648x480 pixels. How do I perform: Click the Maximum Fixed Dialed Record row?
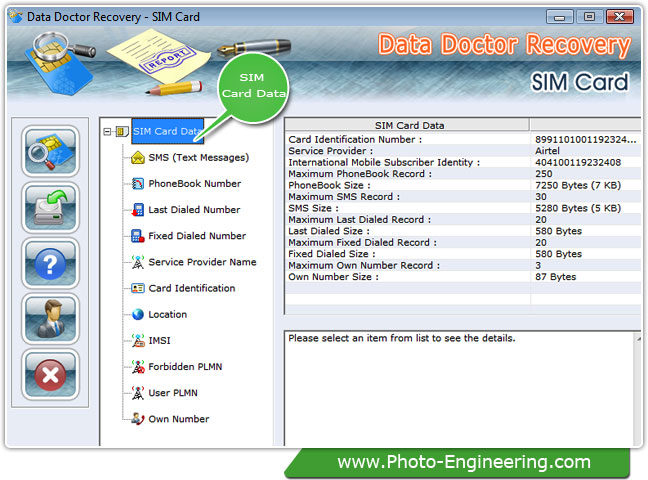pos(463,243)
